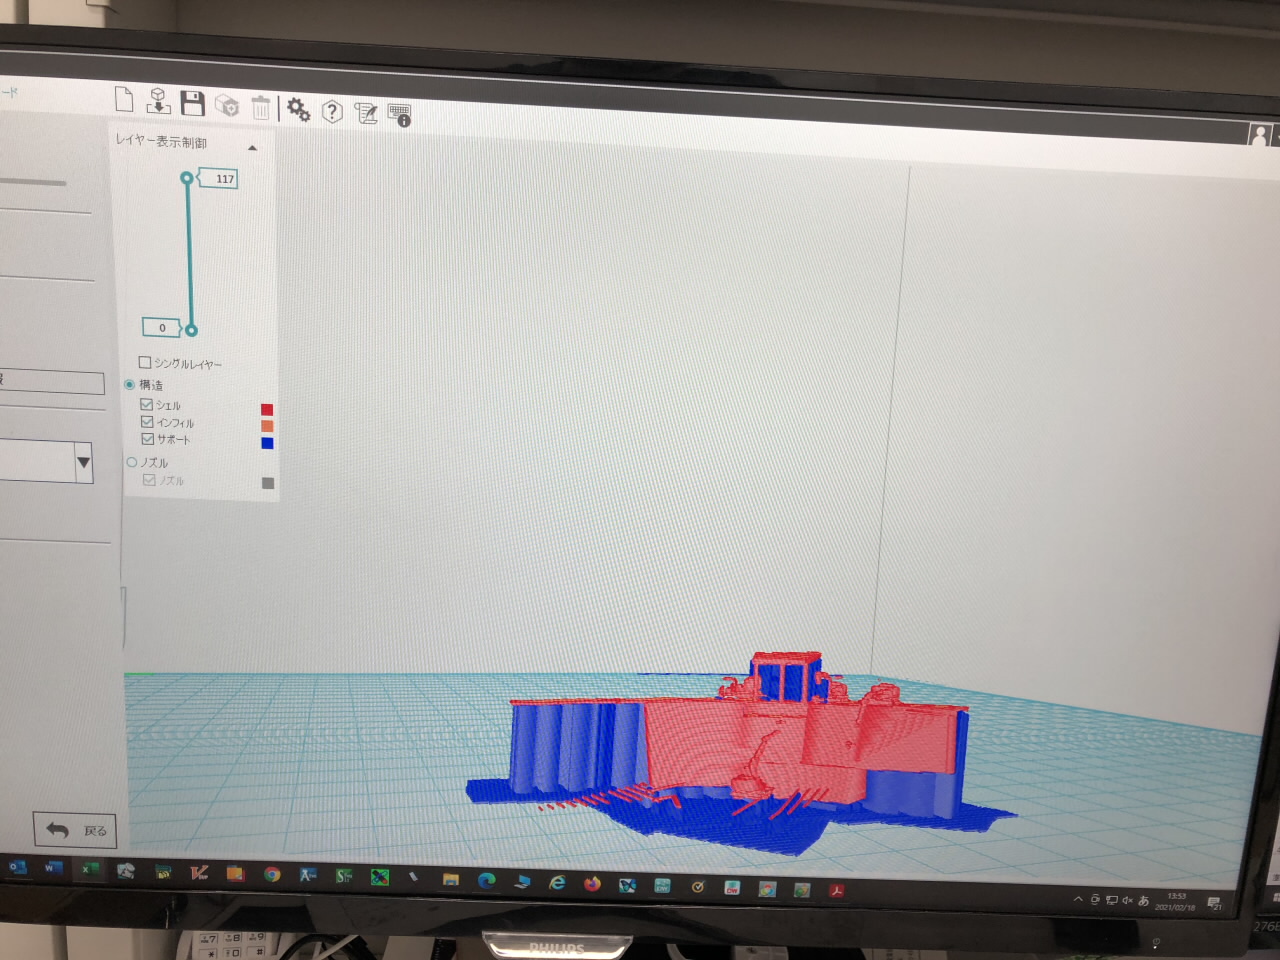The width and height of the screenshot is (1280, 960).
Task: Open Outlook from the taskbar
Action: (17, 866)
